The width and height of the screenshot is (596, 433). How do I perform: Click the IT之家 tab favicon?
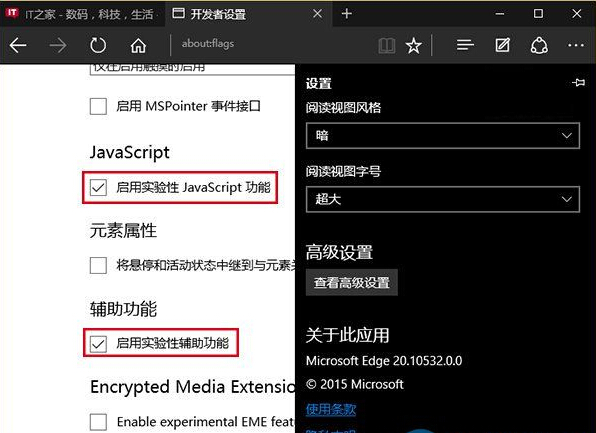click(x=12, y=13)
